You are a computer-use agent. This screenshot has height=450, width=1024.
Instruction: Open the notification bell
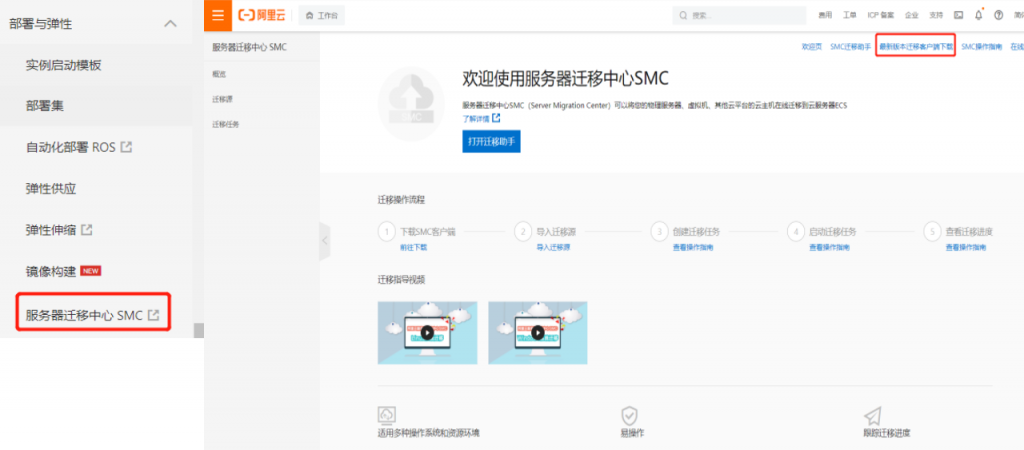tap(978, 15)
